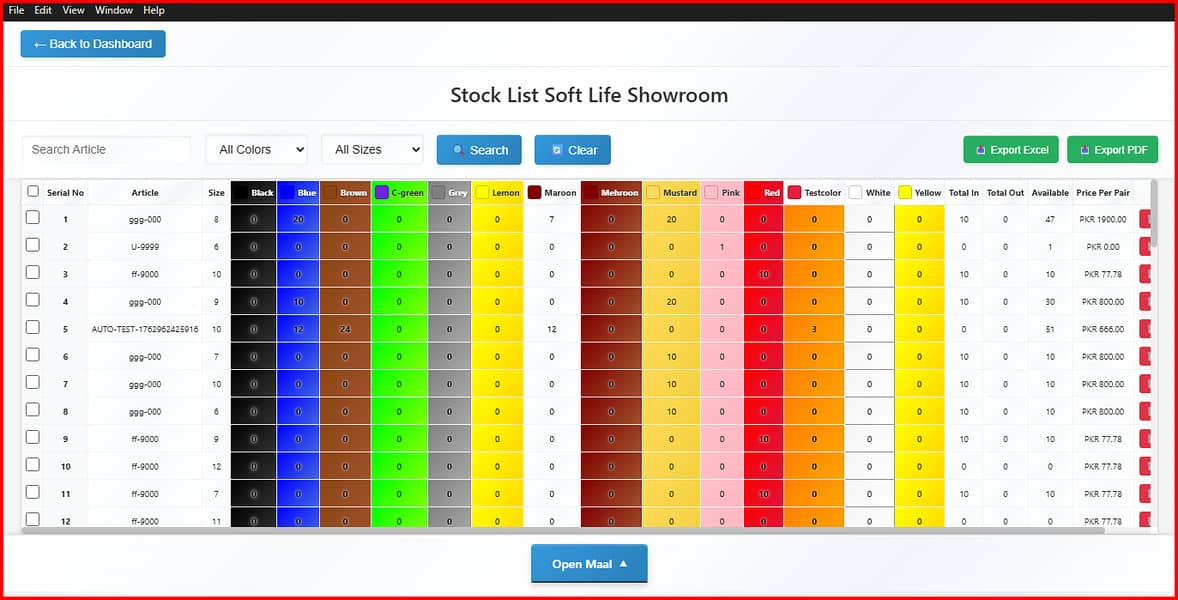Click the delete icon on the third ff-9000 row
This screenshot has height=600, width=1178.
(x=1146, y=466)
